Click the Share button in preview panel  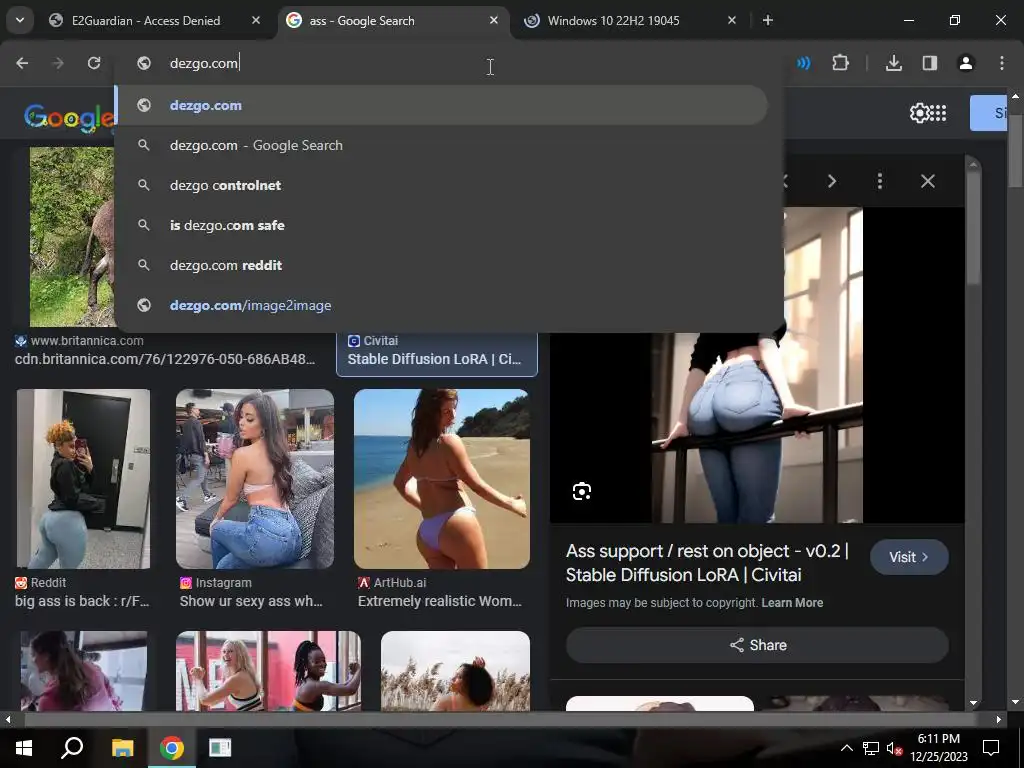pyautogui.click(x=757, y=645)
